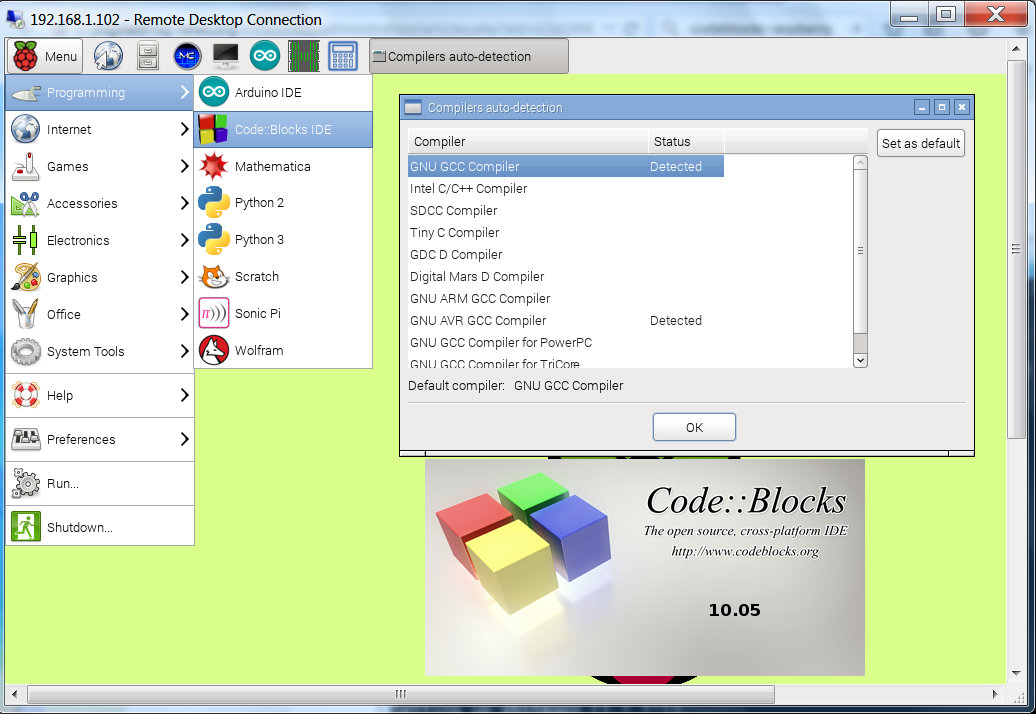Viewport: 1036px width, 714px height.
Task: Open the terminal monitor icon in the panel
Action: (x=226, y=57)
